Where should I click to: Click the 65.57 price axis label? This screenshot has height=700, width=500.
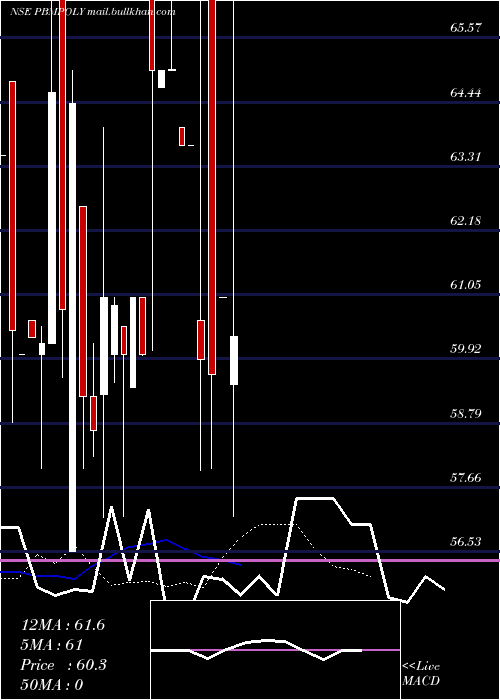[x=466, y=28]
